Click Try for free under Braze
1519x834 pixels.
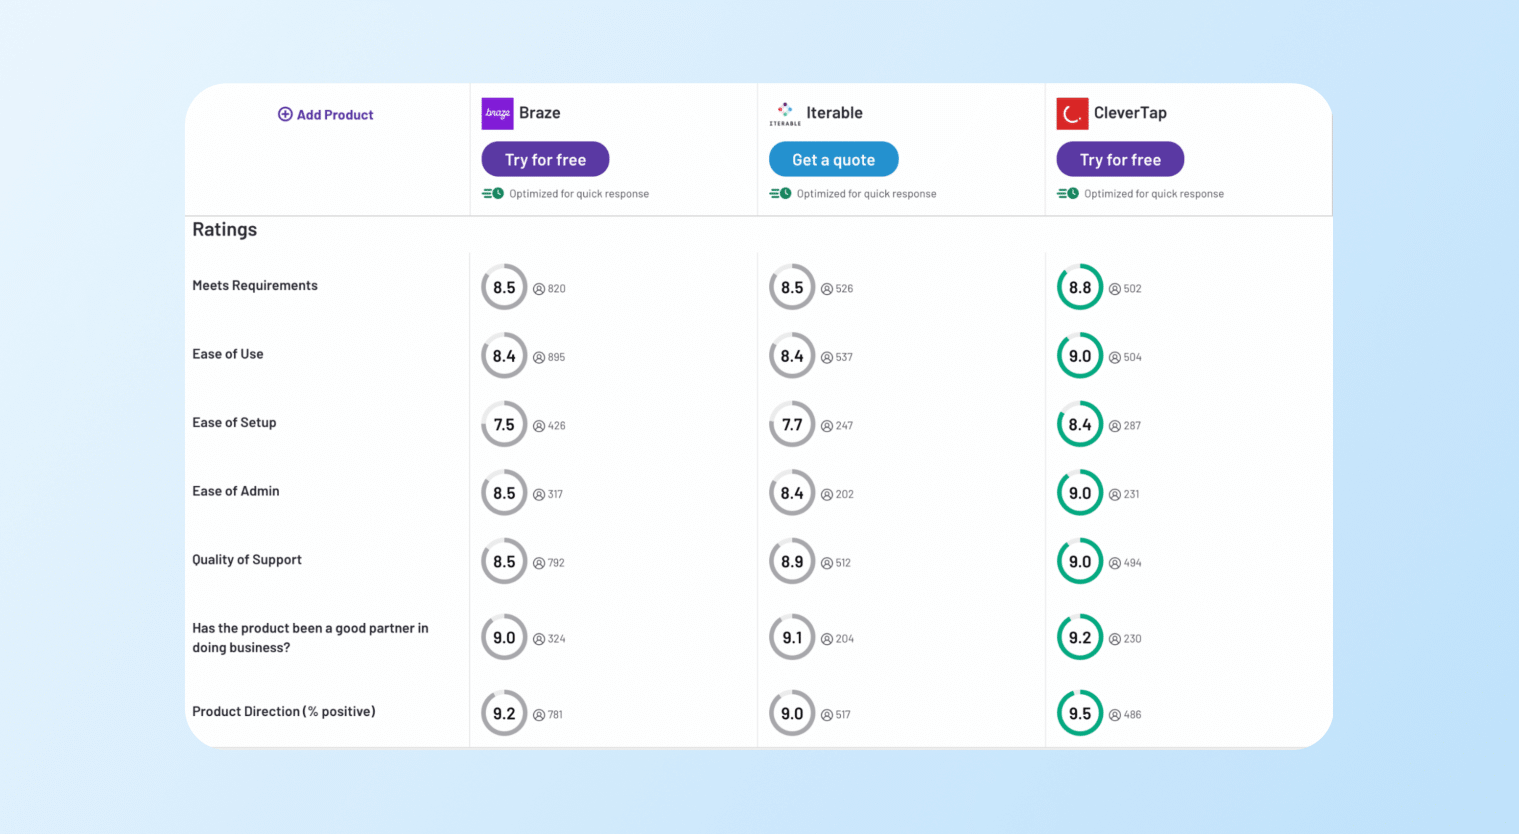[x=545, y=159]
